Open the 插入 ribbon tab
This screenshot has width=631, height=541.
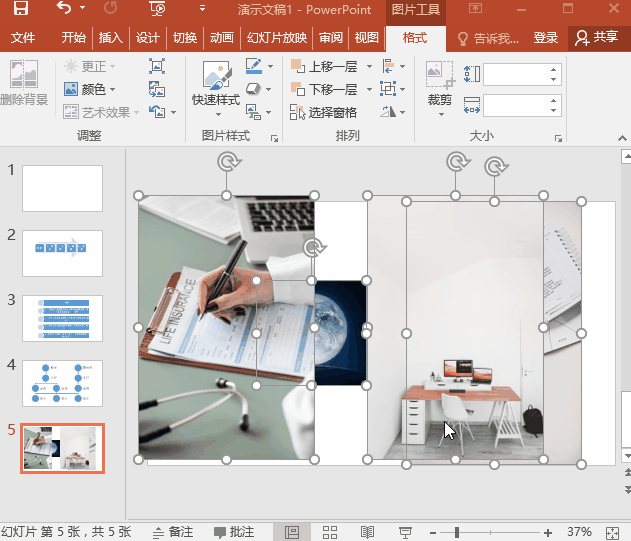tap(109, 38)
